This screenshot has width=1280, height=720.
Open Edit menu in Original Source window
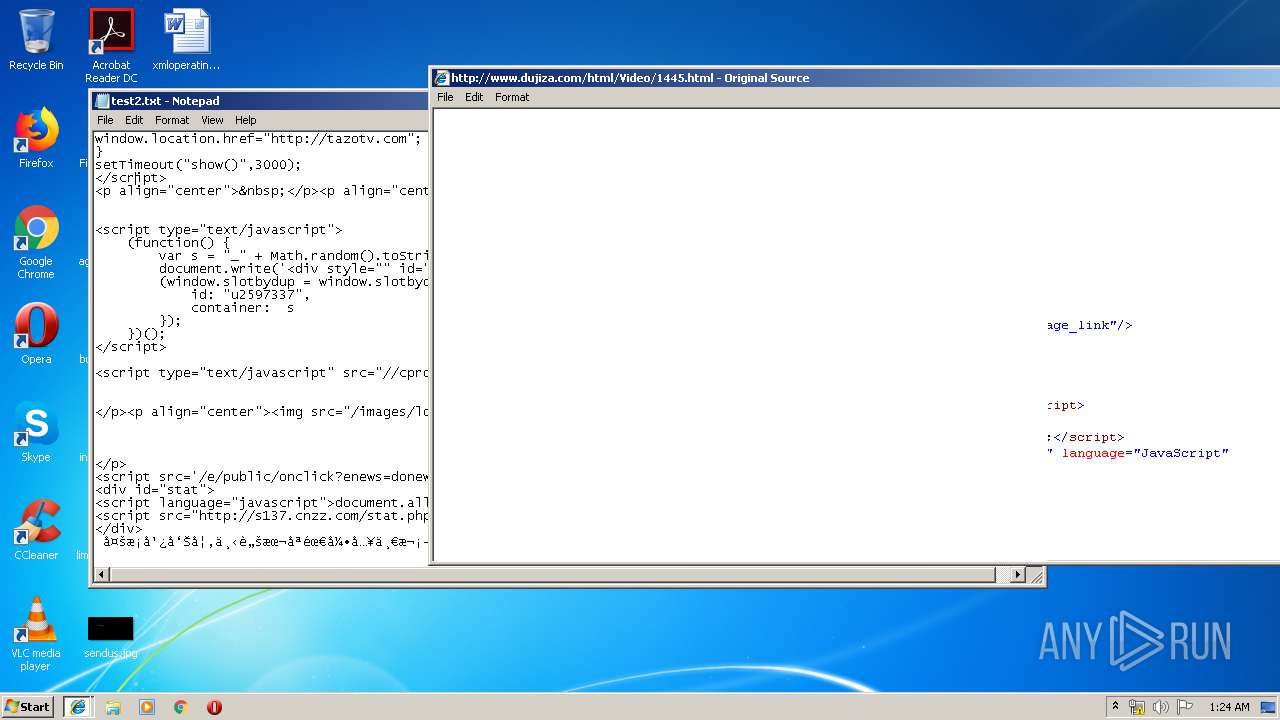[x=474, y=97]
